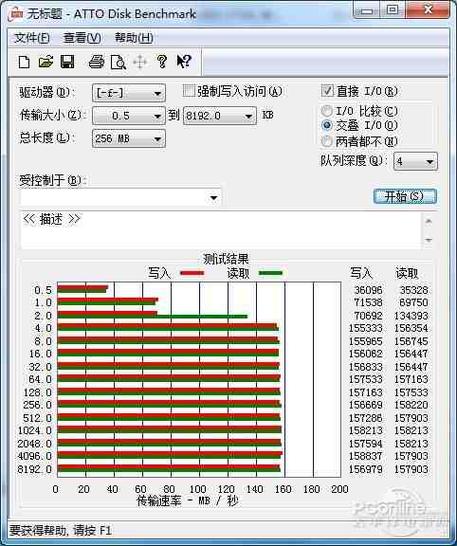Open the 8192.0 maximum size dropdown
The image size is (457, 546).
point(220,116)
